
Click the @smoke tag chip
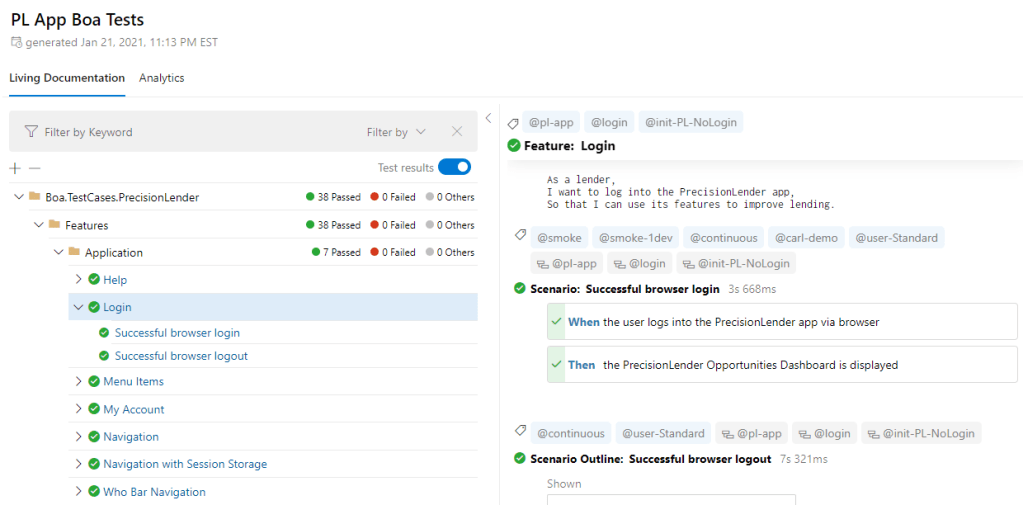(x=559, y=238)
